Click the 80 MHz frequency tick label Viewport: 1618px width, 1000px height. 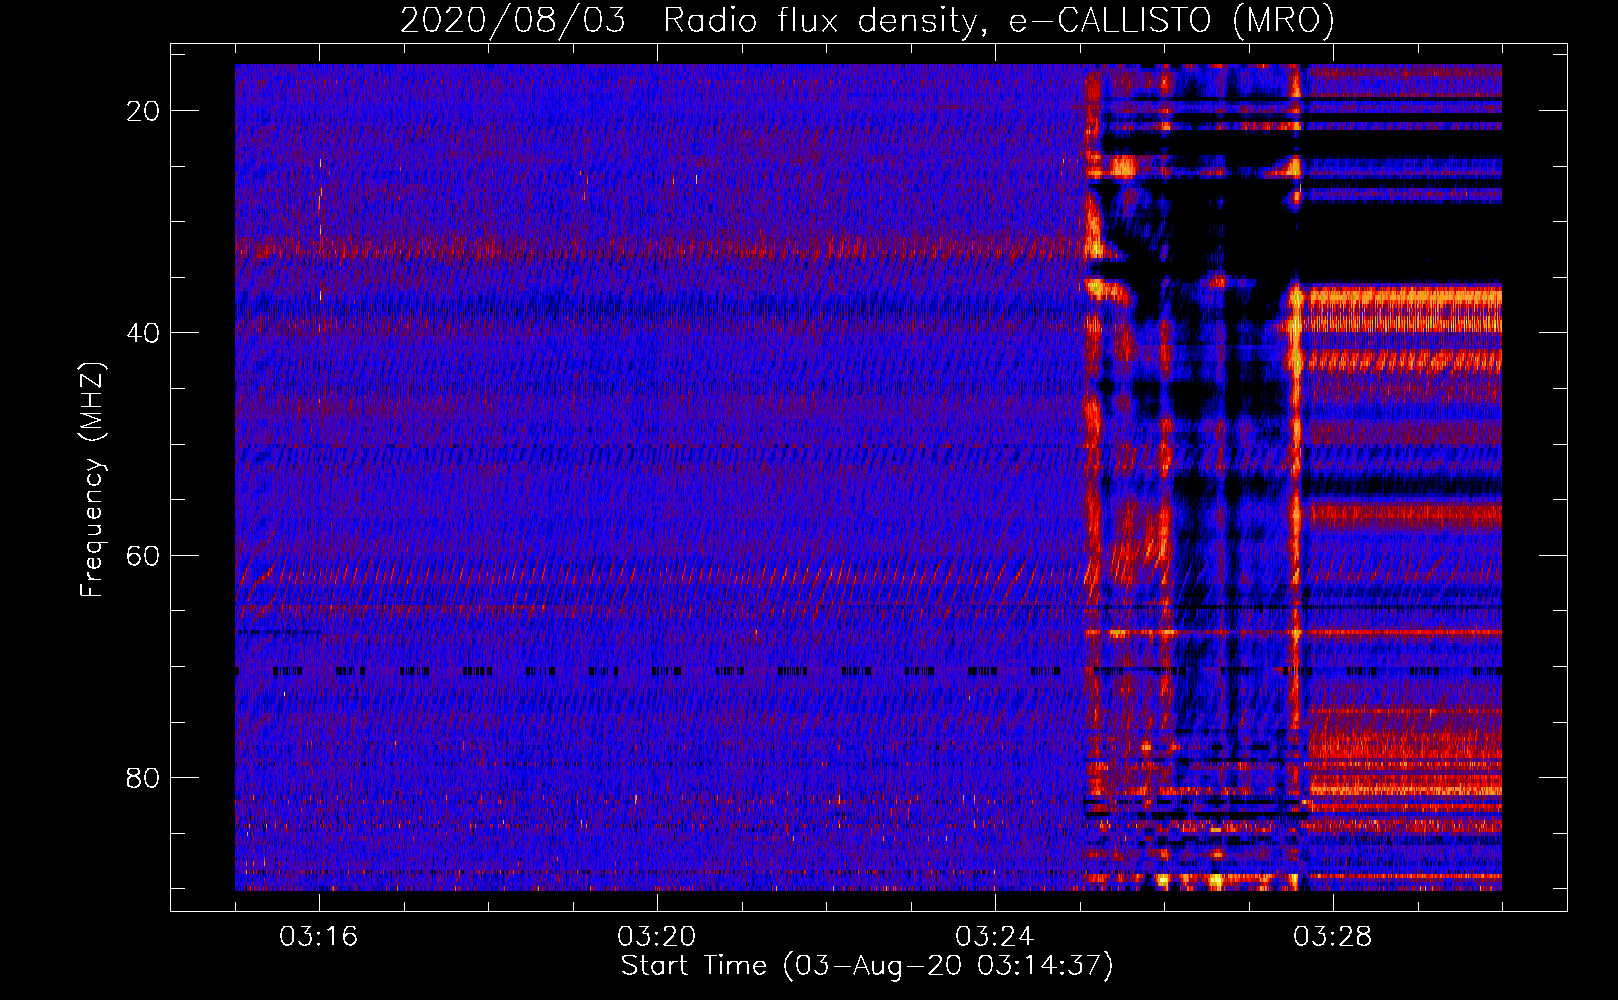coord(143,777)
